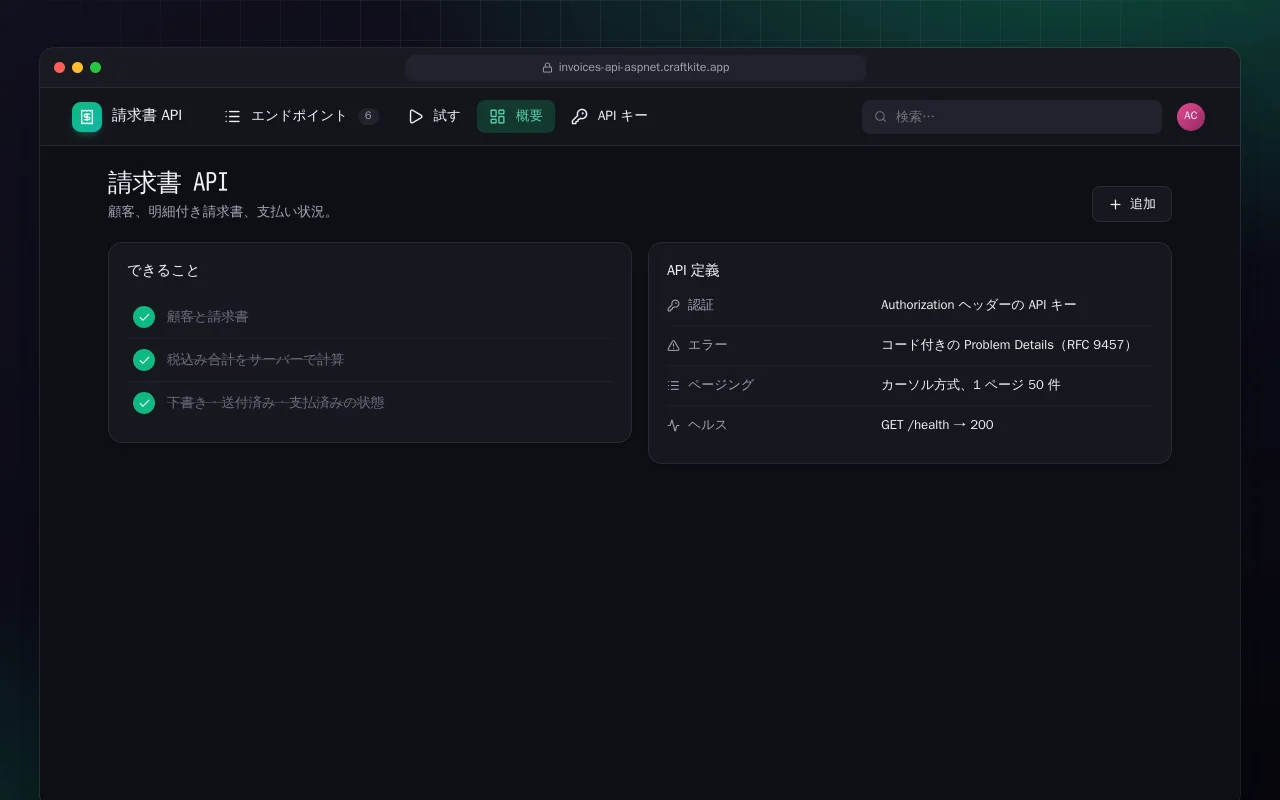Click the 請求書 API logo icon
Viewport: 1280px width, 800px height.
pos(87,117)
